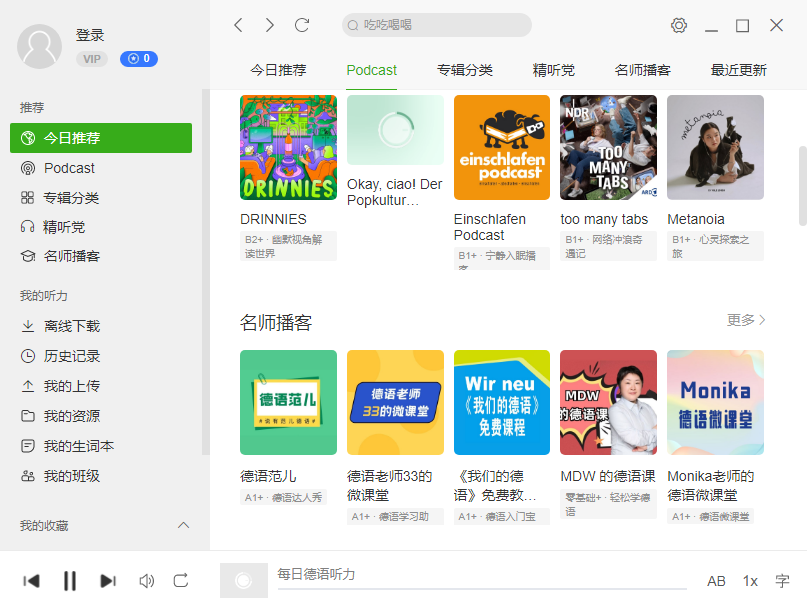Go forward with the right arrow
The width and height of the screenshot is (807, 610).
270,25
